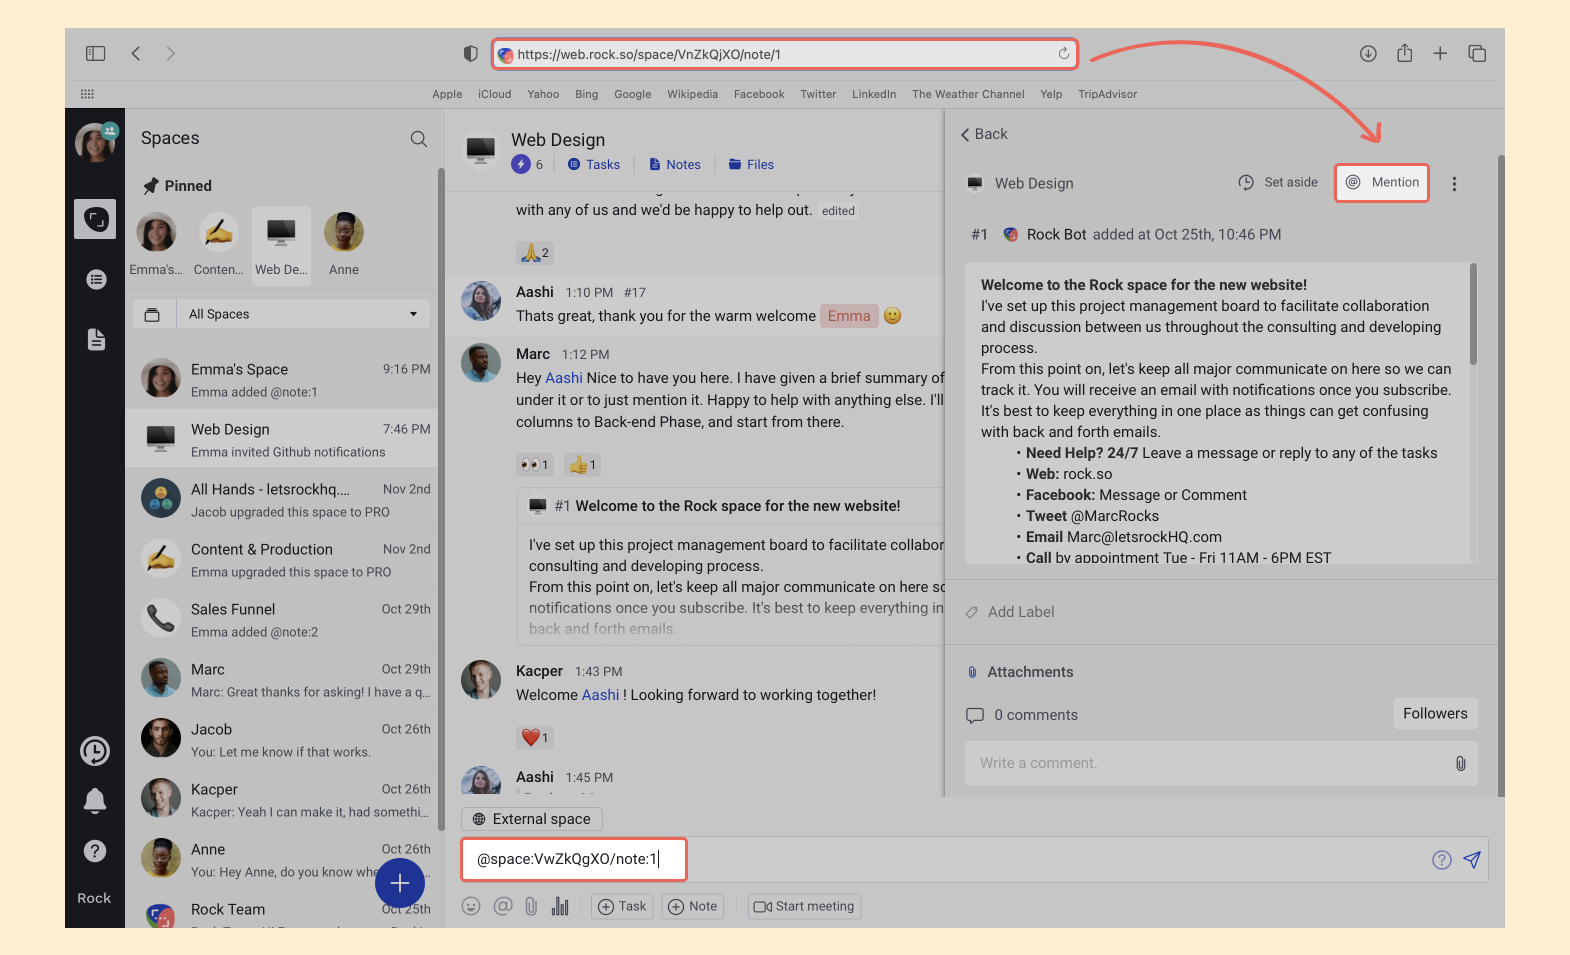This screenshot has width=1570, height=955.
Task: Click the folder icon beside All Spaces
Action: point(152,314)
